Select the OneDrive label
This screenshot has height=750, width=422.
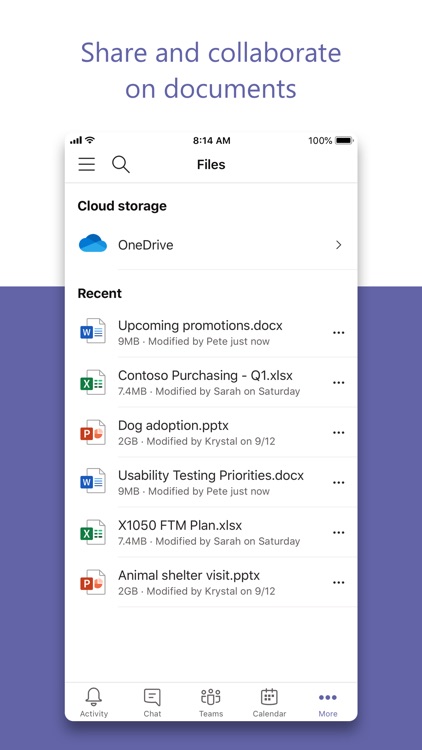pos(145,245)
